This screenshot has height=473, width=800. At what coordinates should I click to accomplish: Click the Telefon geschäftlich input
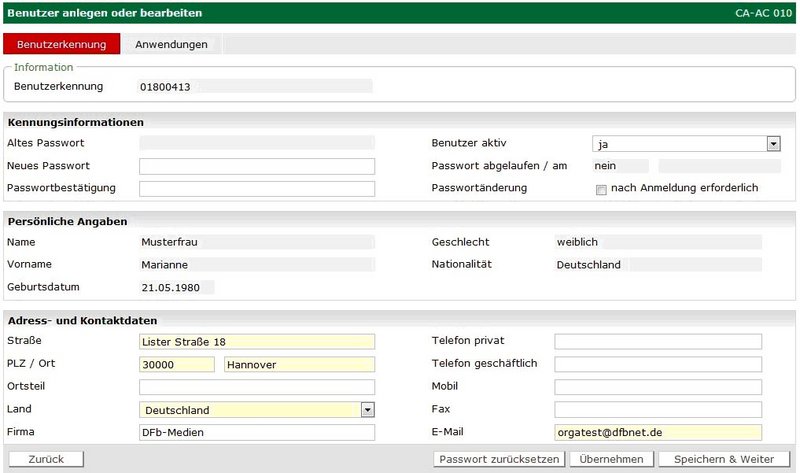click(658, 364)
